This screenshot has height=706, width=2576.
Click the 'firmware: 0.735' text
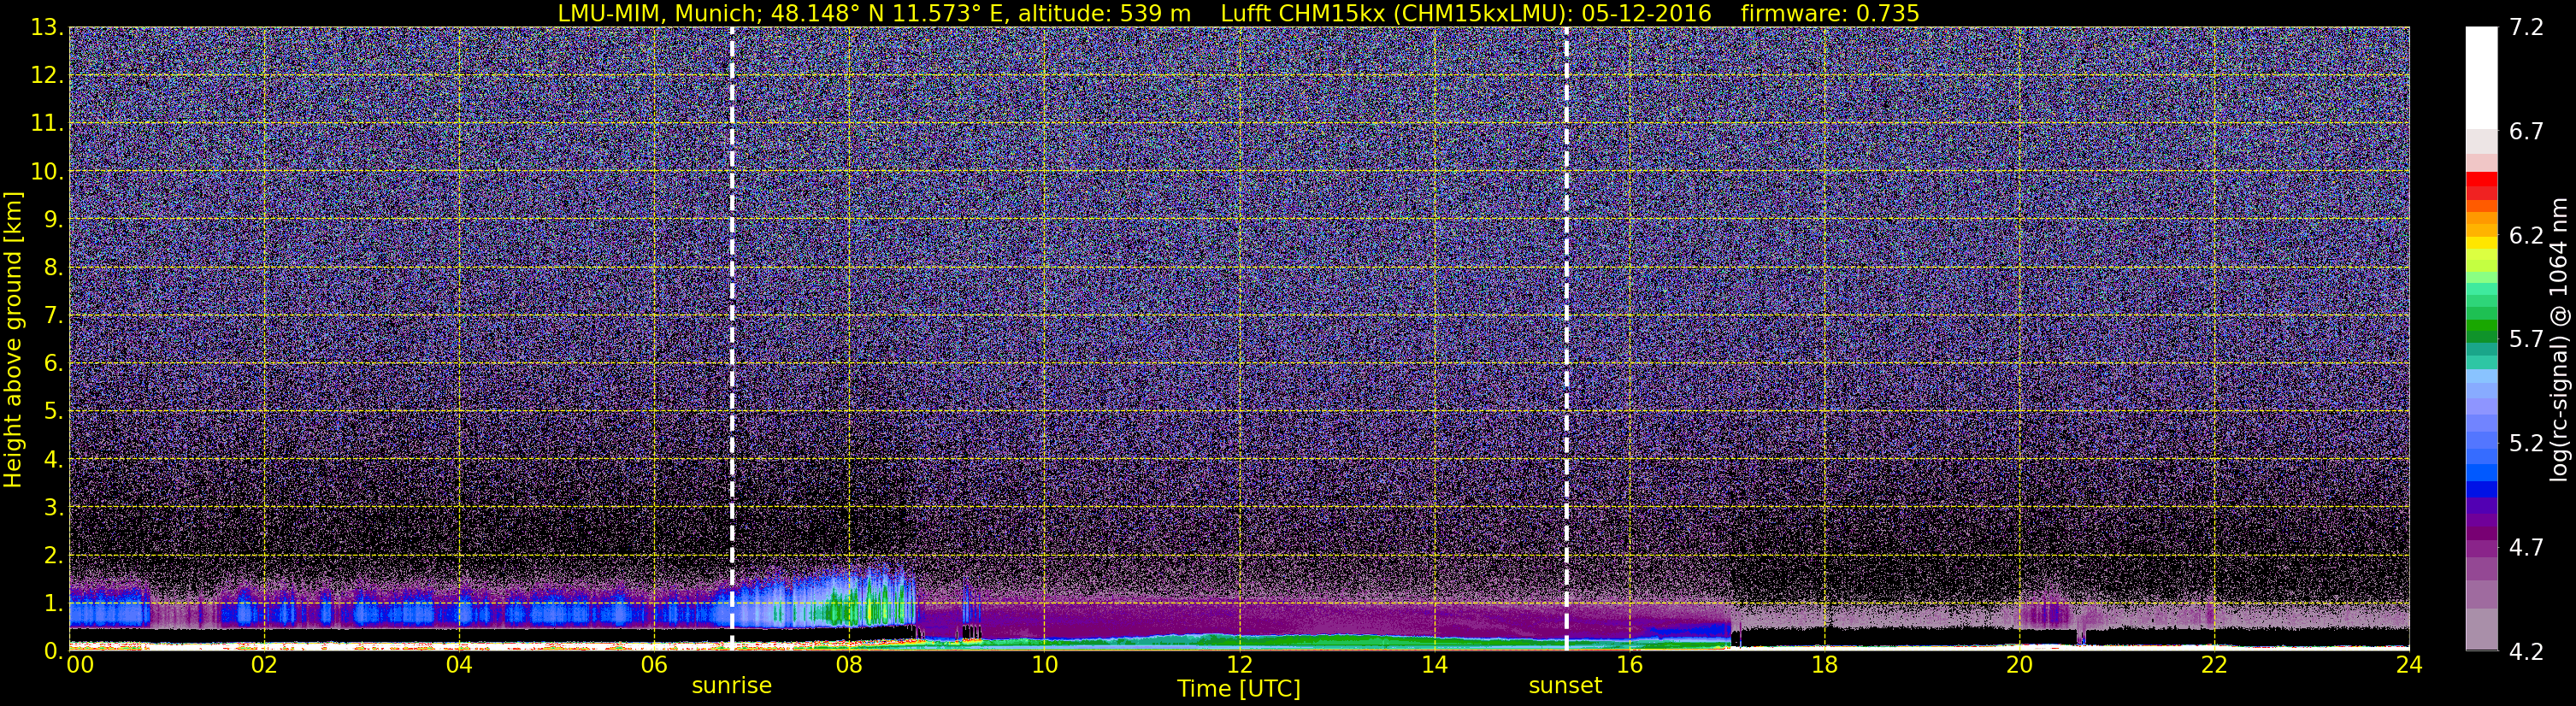[1829, 13]
